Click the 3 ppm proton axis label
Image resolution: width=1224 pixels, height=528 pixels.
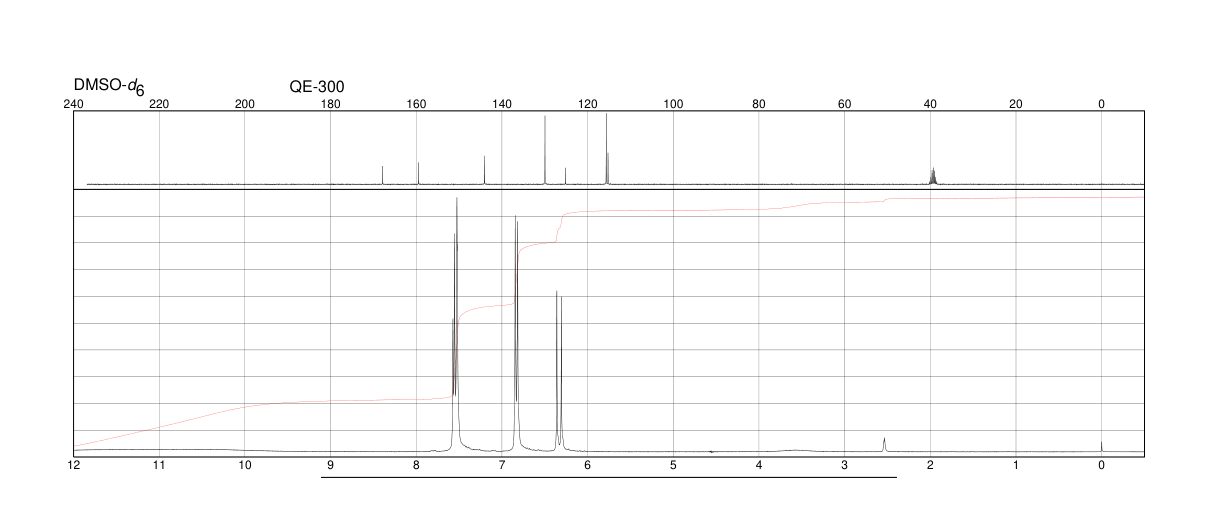click(x=845, y=465)
